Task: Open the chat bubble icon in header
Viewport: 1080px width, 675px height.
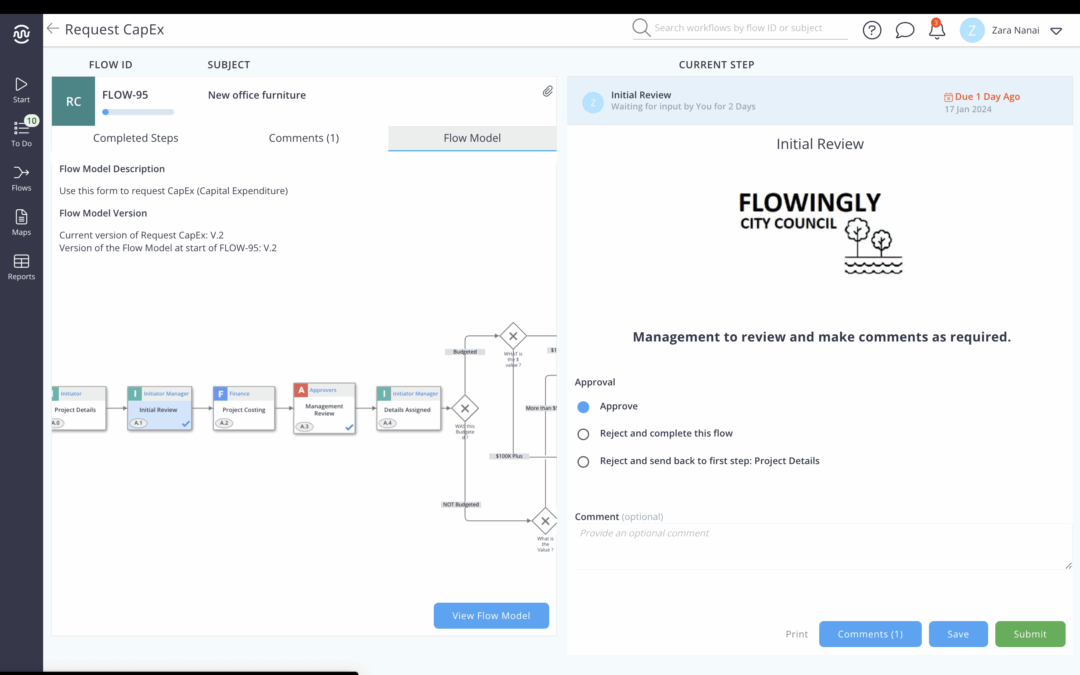Action: pyautogui.click(x=905, y=30)
